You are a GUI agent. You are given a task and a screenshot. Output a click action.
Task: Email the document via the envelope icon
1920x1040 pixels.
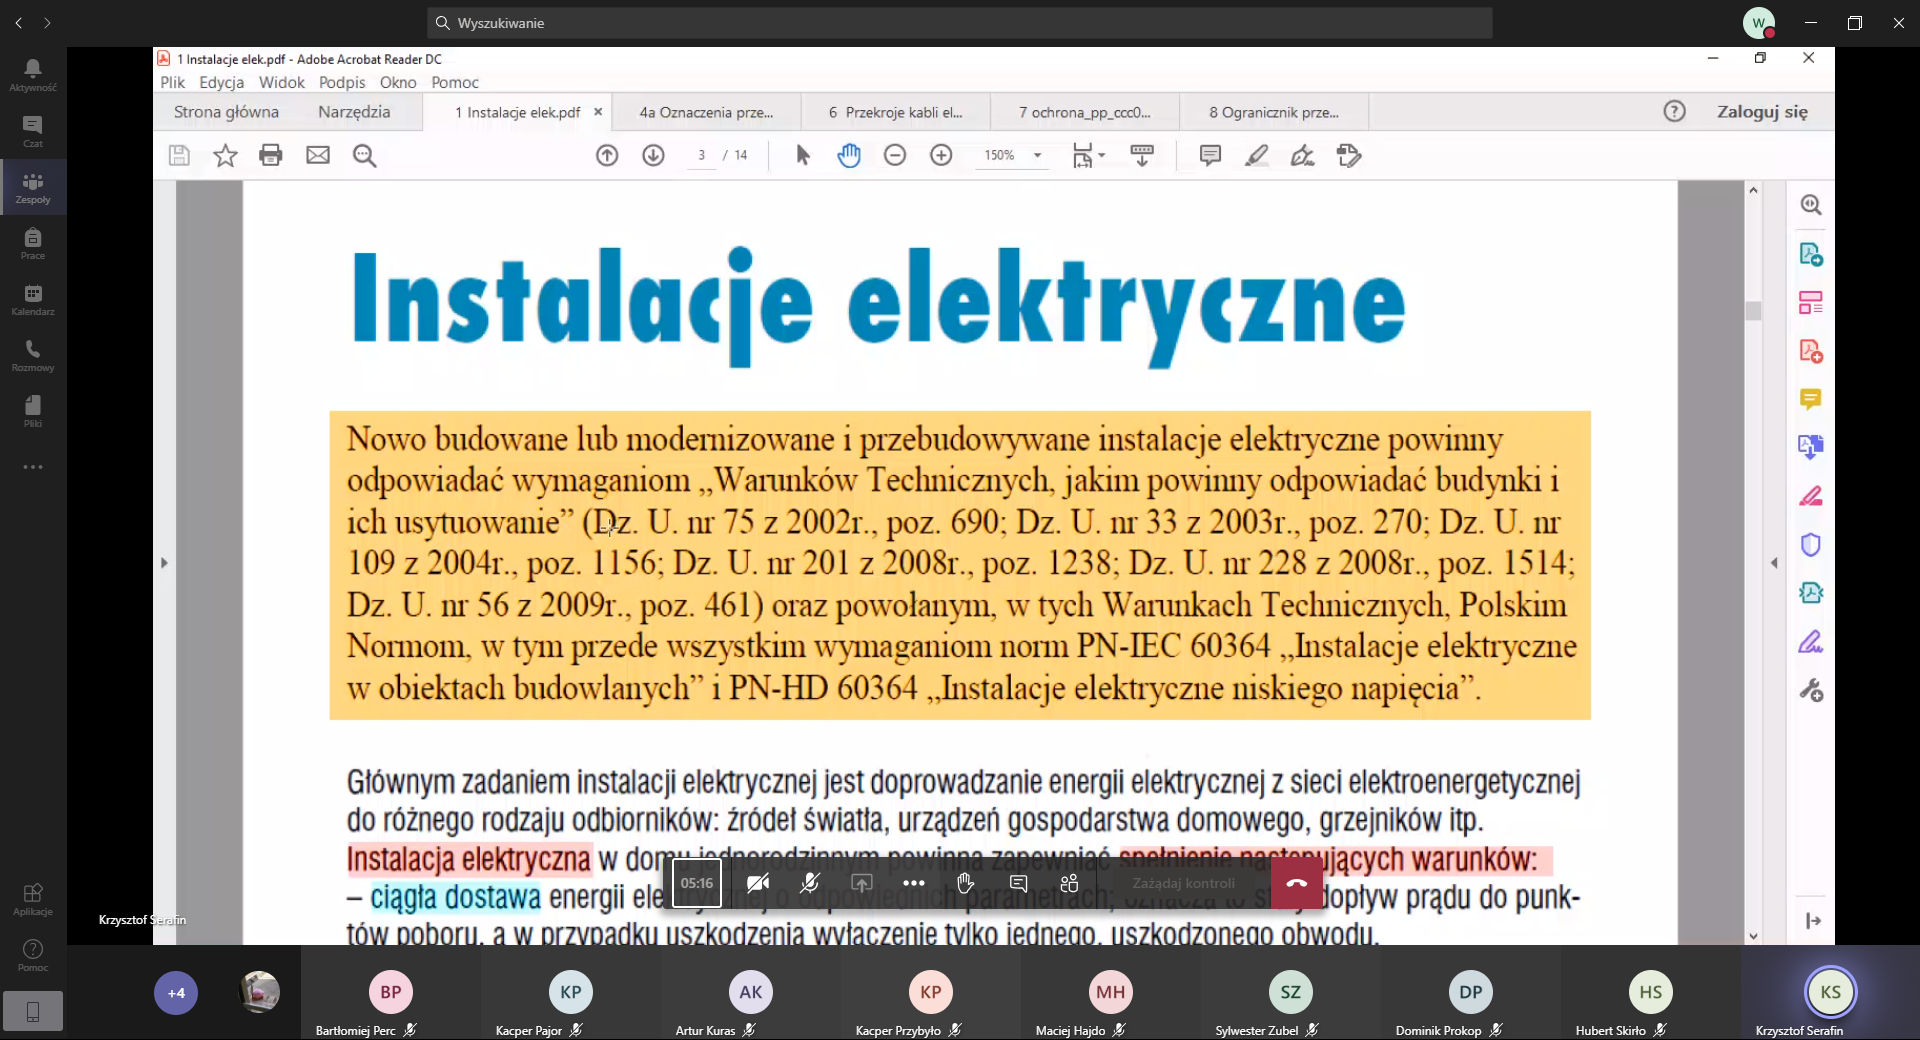tap(317, 155)
